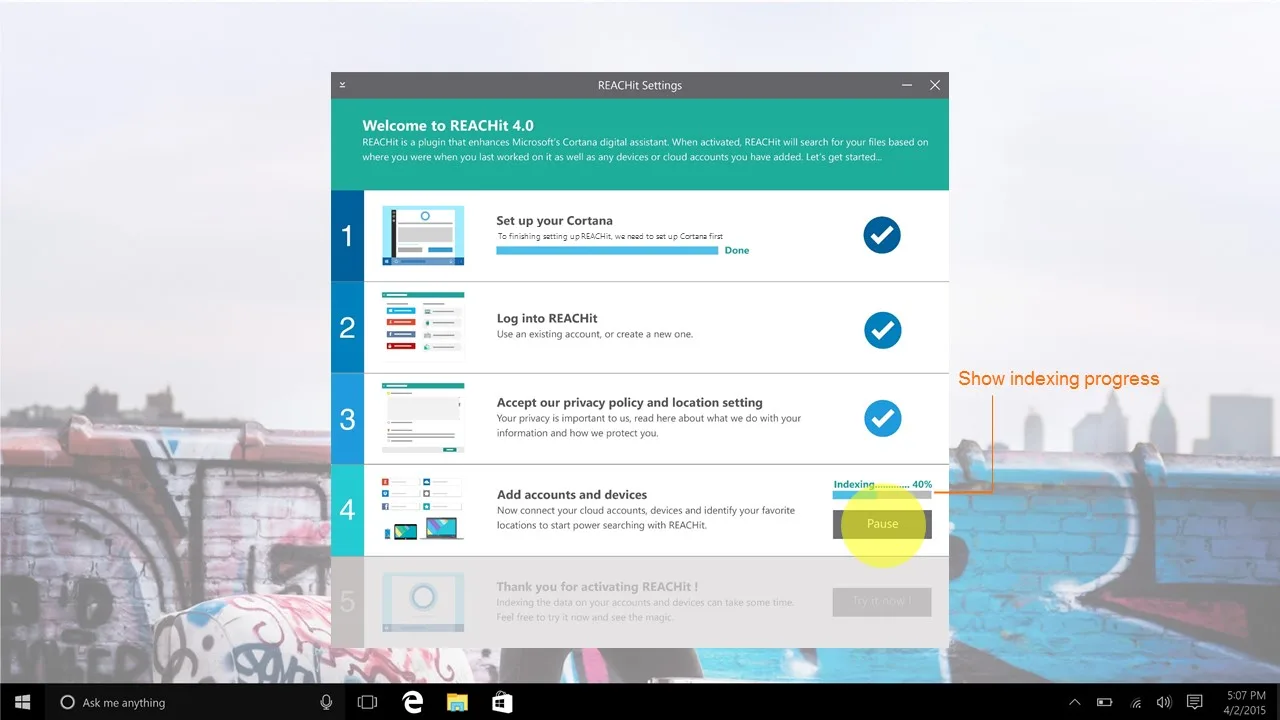Screen dimensions: 1280x720
Task: Close the REACHit Settings window
Action: tap(935, 85)
